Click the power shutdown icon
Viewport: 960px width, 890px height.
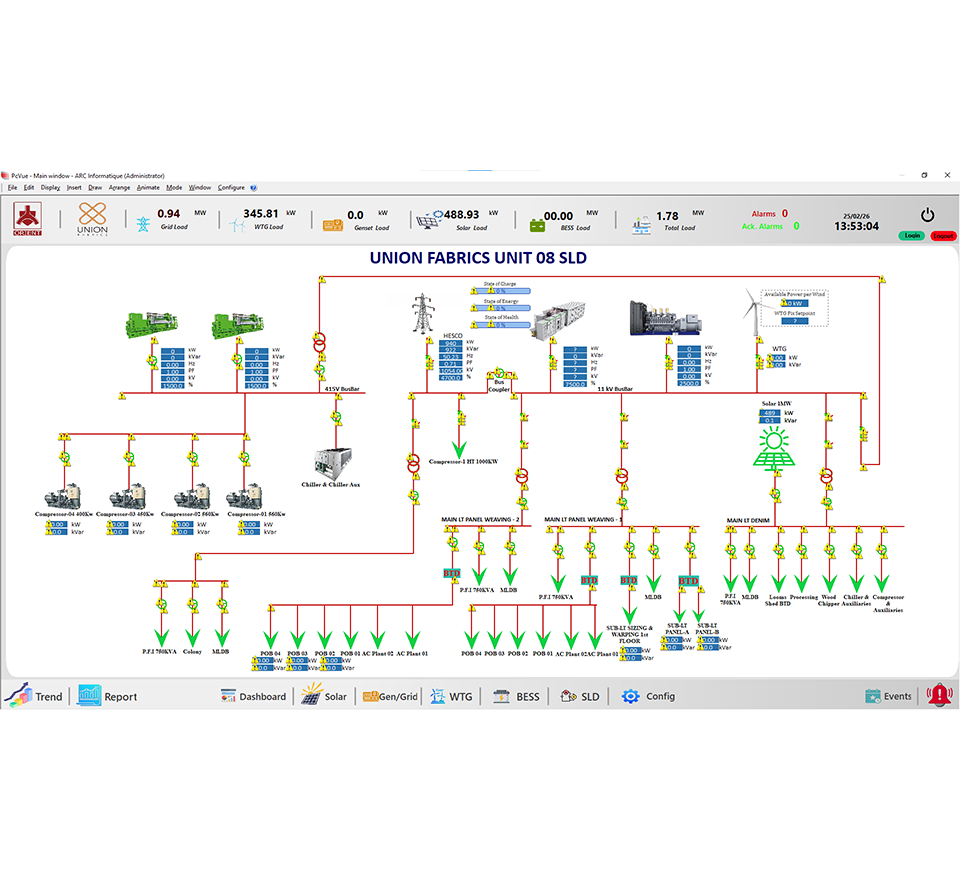pyautogui.click(x=927, y=215)
